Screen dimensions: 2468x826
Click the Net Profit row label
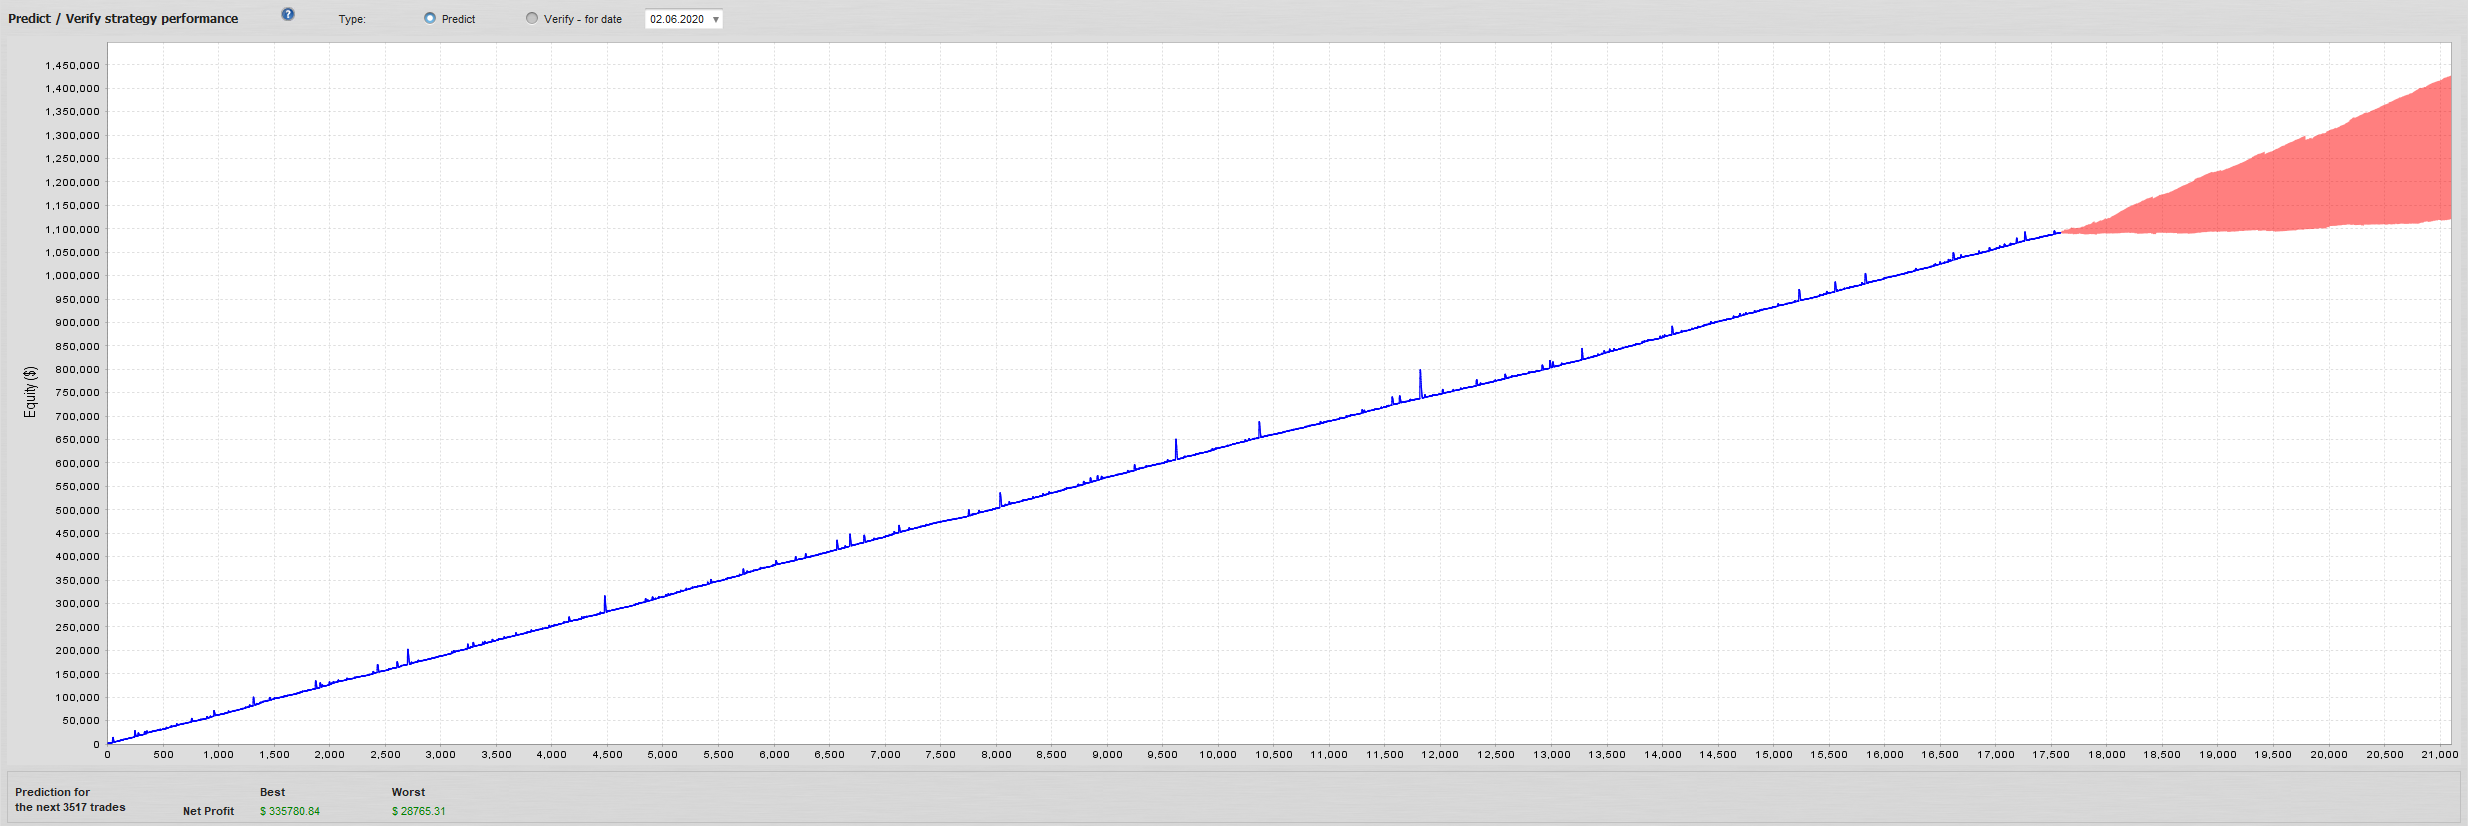pos(208,811)
